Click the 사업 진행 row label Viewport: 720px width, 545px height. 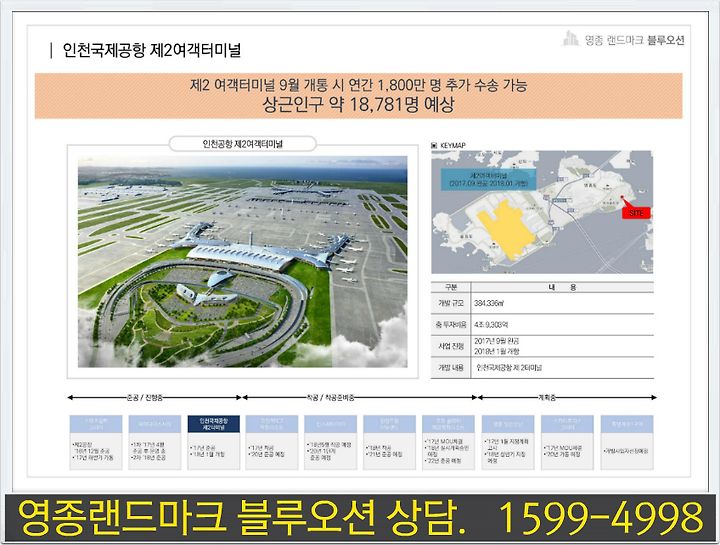451,346
